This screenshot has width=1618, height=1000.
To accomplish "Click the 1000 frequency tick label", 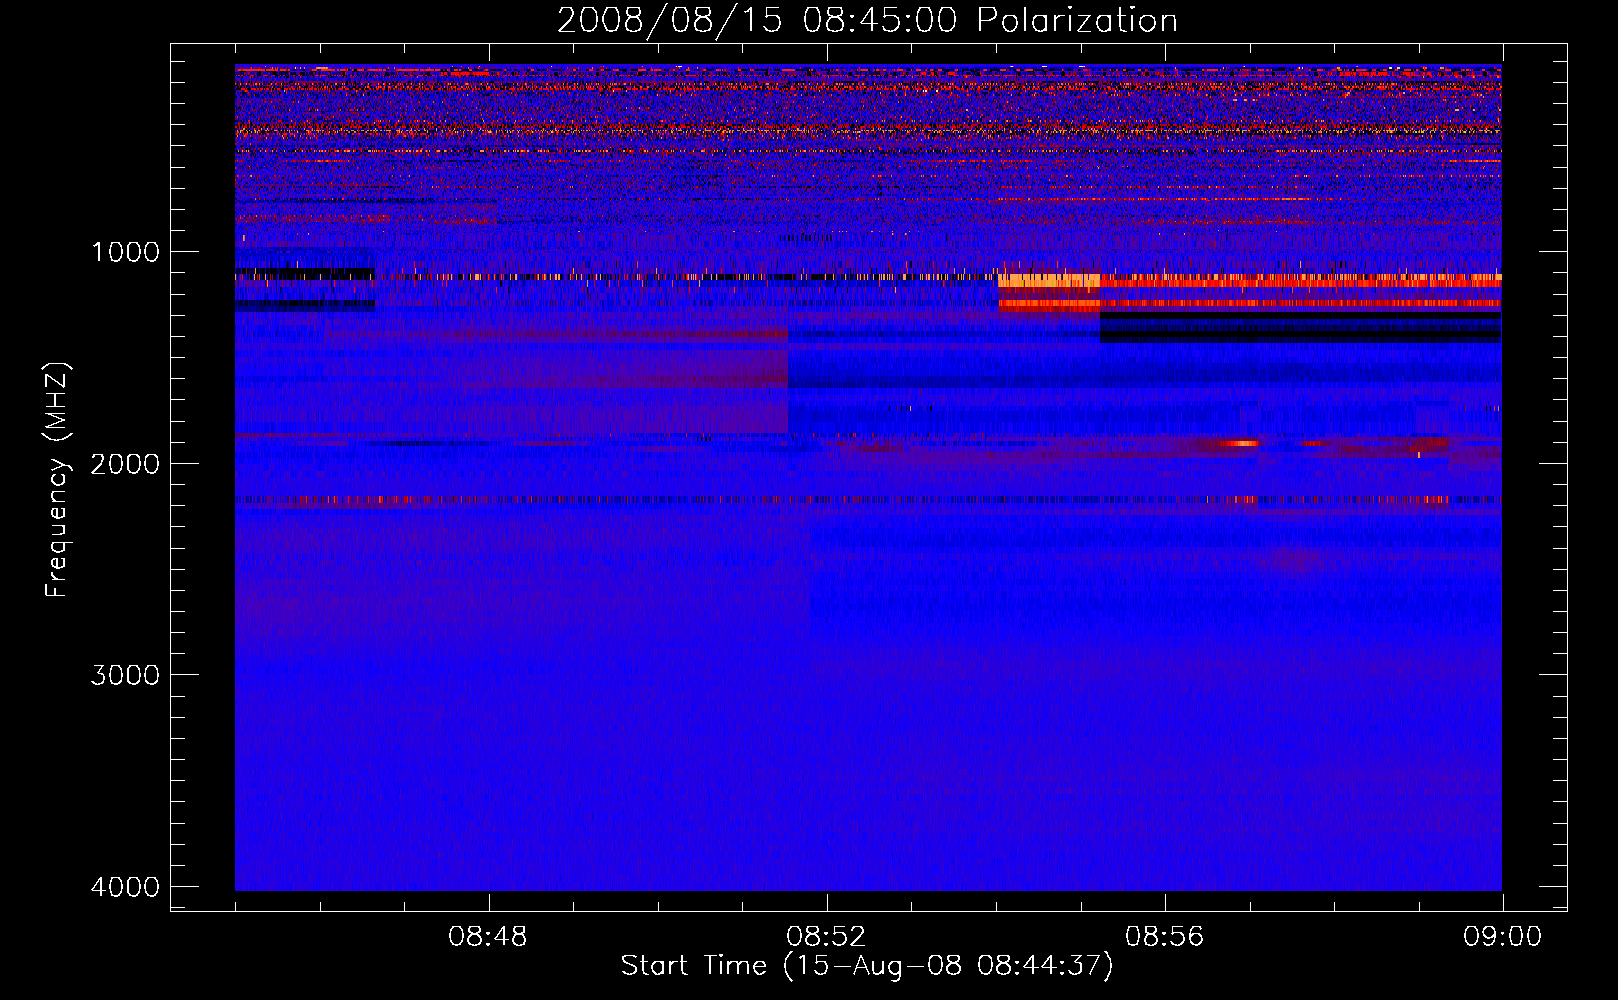I will pyautogui.click(x=125, y=252).
